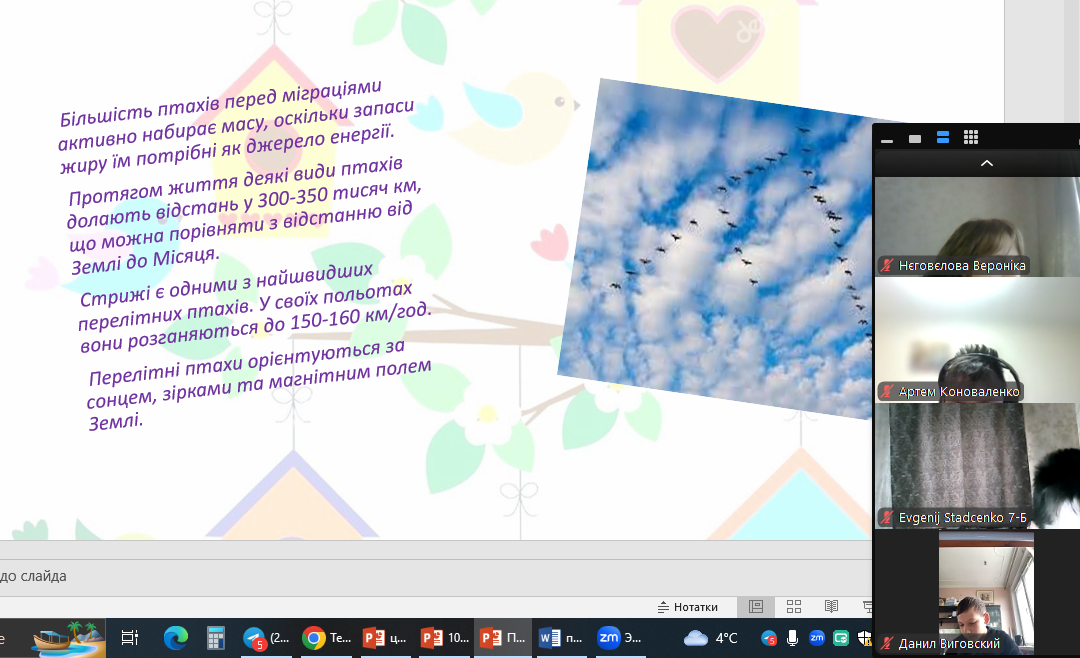
Task: Select Evgenij Stadcenko 7-Б's video tile
Action: (977, 466)
